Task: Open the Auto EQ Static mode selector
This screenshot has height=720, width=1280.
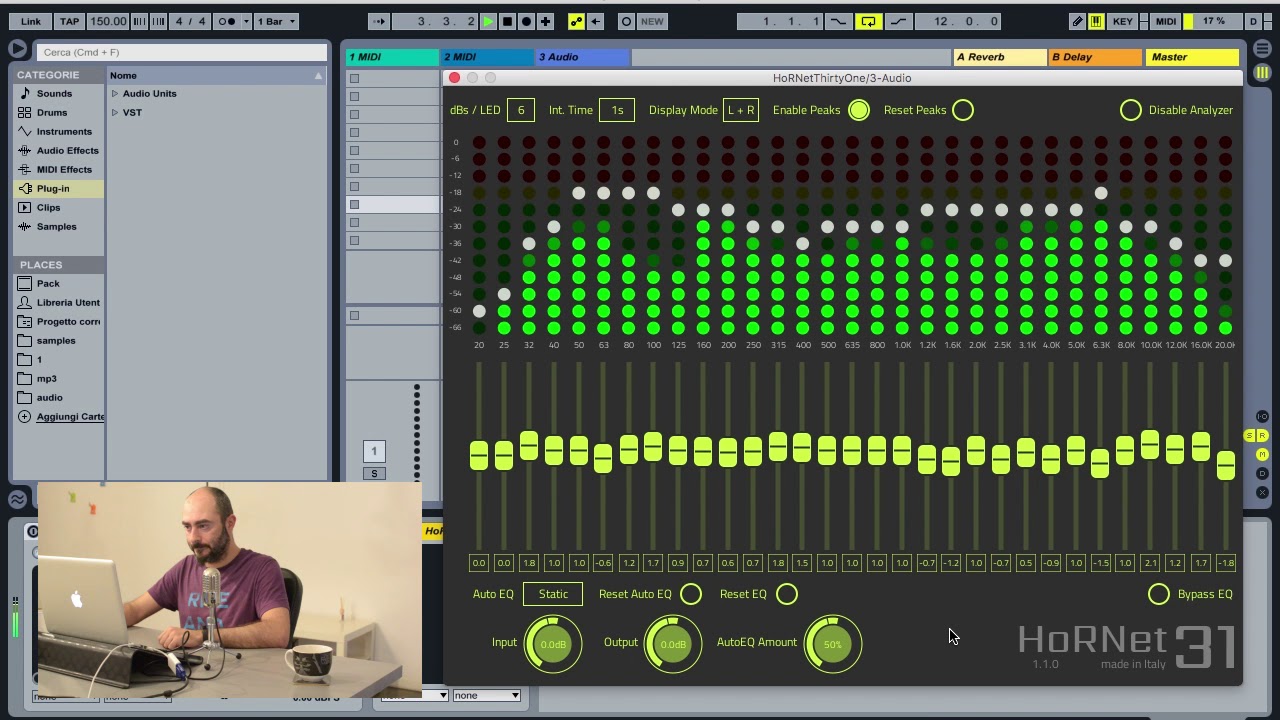Action: click(x=553, y=594)
